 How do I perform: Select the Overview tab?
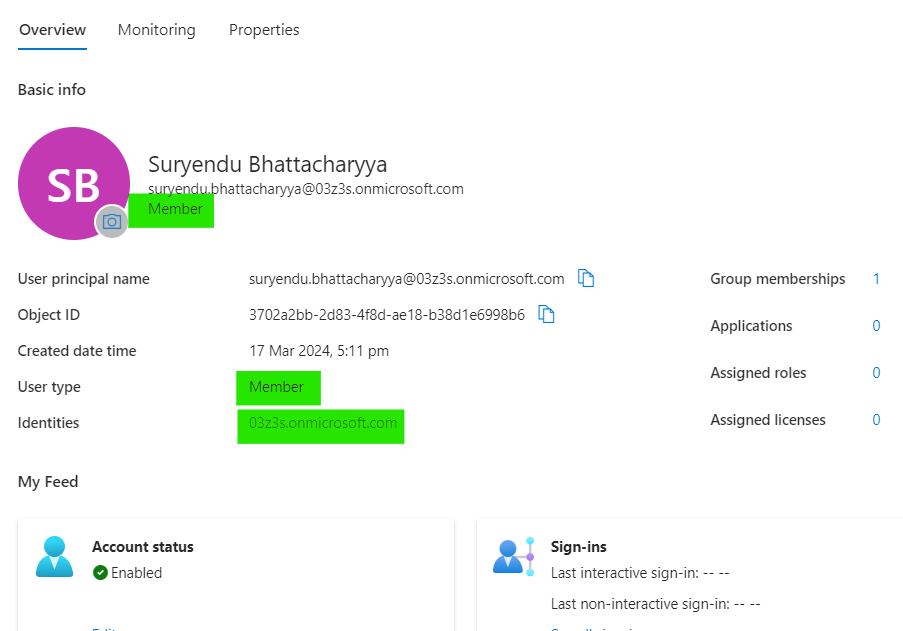click(52, 30)
